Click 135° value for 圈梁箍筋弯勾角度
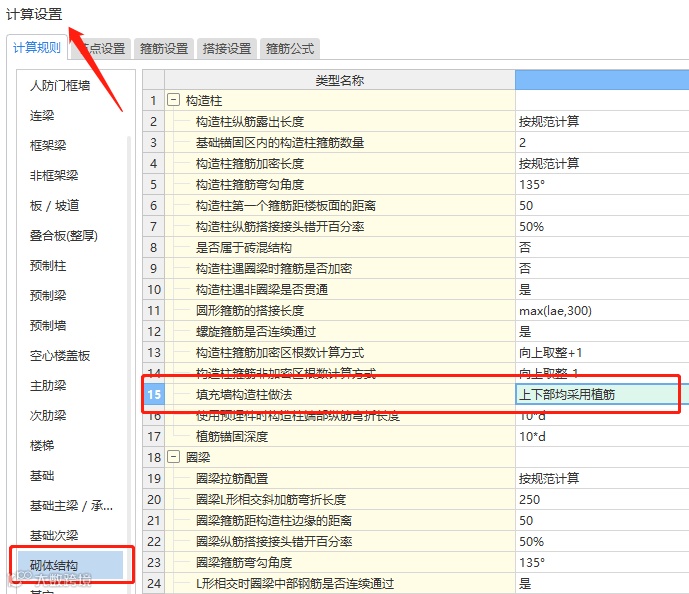Image resolution: width=689 pixels, height=594 pixels. (602, 563)
